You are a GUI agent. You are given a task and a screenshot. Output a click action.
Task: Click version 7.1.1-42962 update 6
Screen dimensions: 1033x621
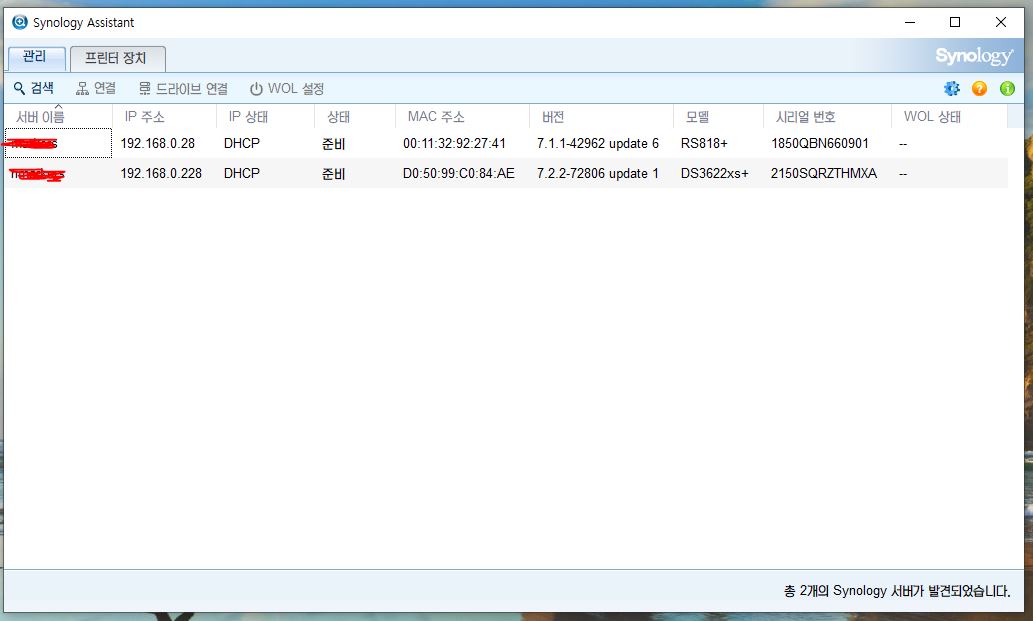point(598,143)
